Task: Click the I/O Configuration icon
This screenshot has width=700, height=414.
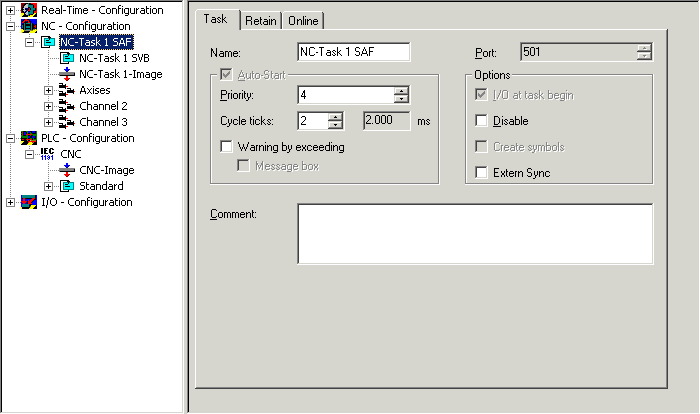Action: pos(29,202)
